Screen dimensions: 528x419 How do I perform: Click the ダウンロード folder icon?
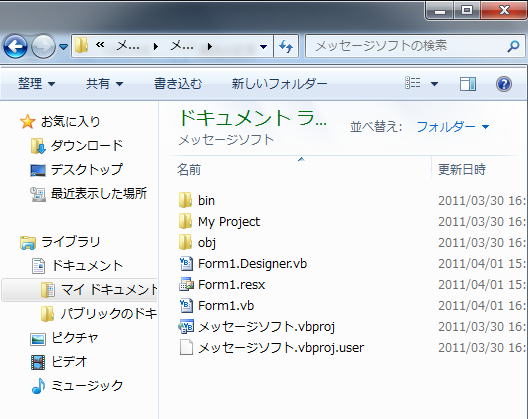click(x=38, y=146)
